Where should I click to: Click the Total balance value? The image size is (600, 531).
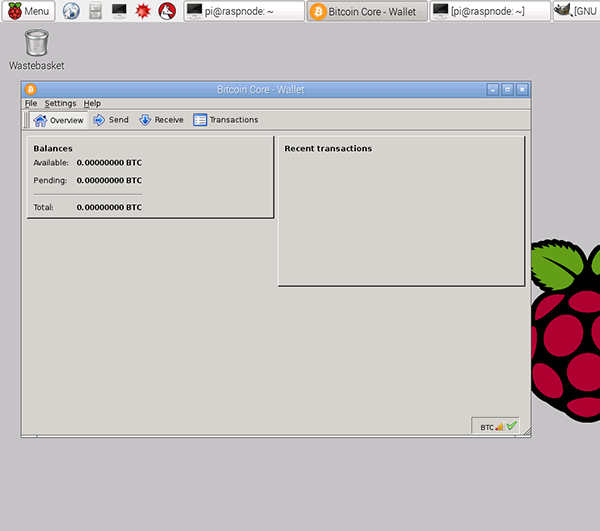[x=109, y=207]
